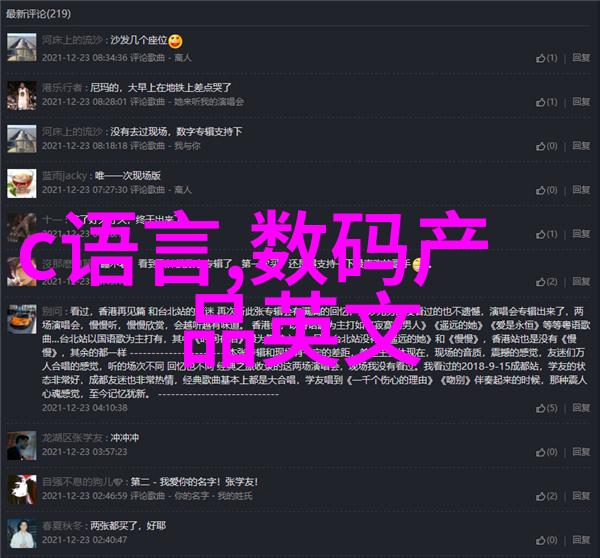600x558 pixels.
Task: Click thumbs-up for '唯一一次现场版' comment
Action: tap(546, 190)
